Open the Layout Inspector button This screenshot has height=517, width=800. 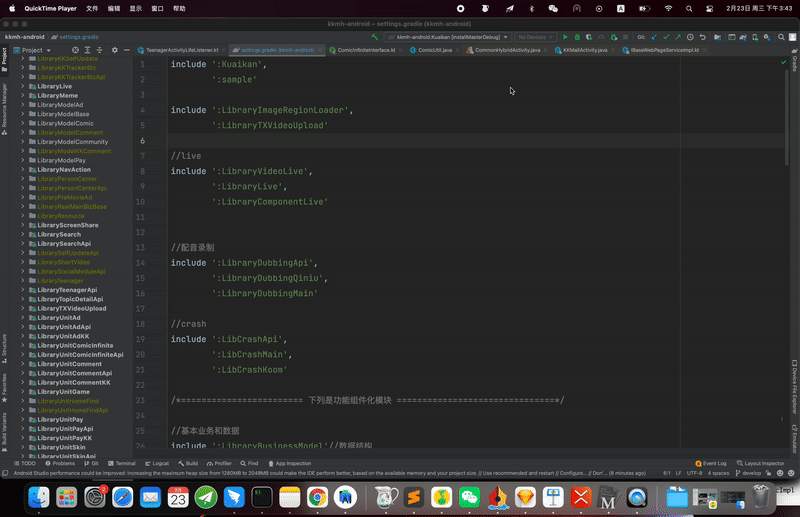point(760,463)
